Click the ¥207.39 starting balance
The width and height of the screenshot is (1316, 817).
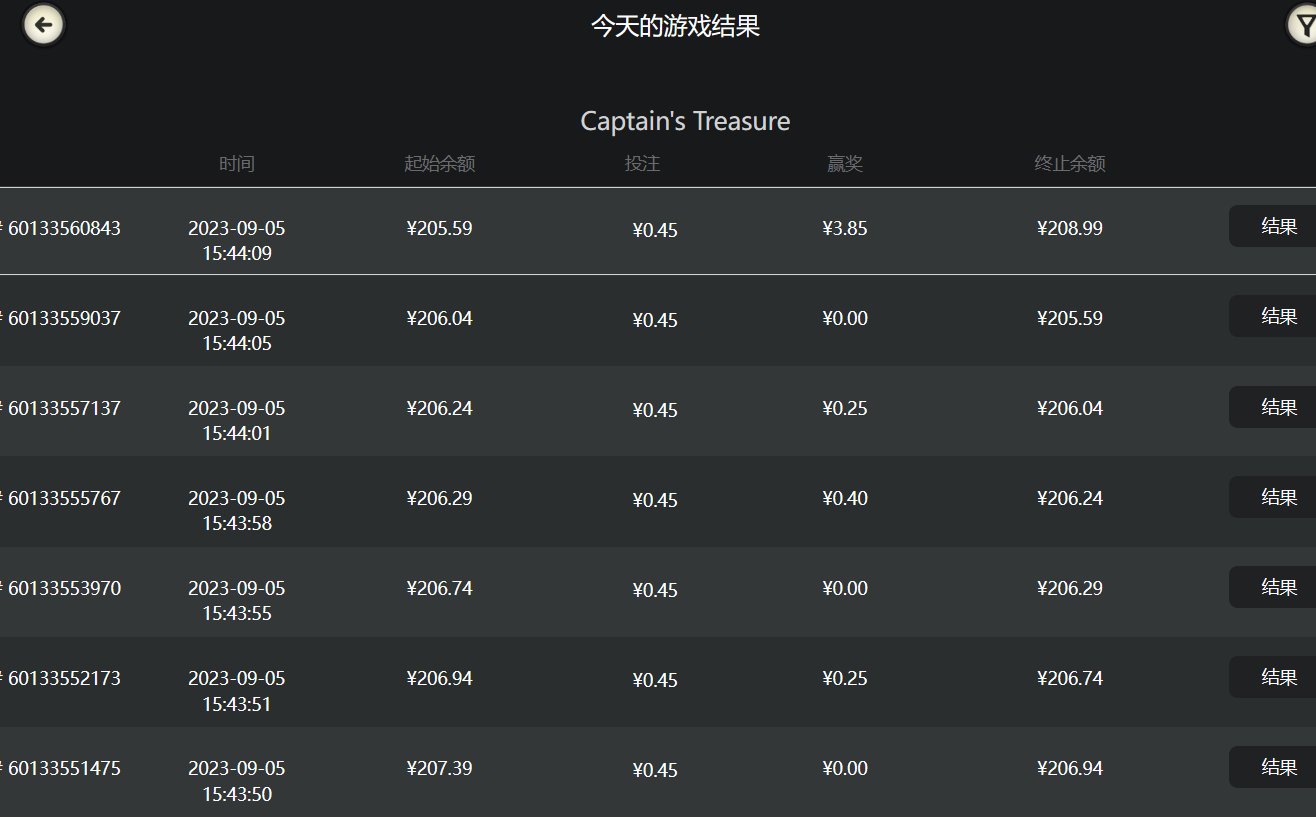[x=439, y=768]
